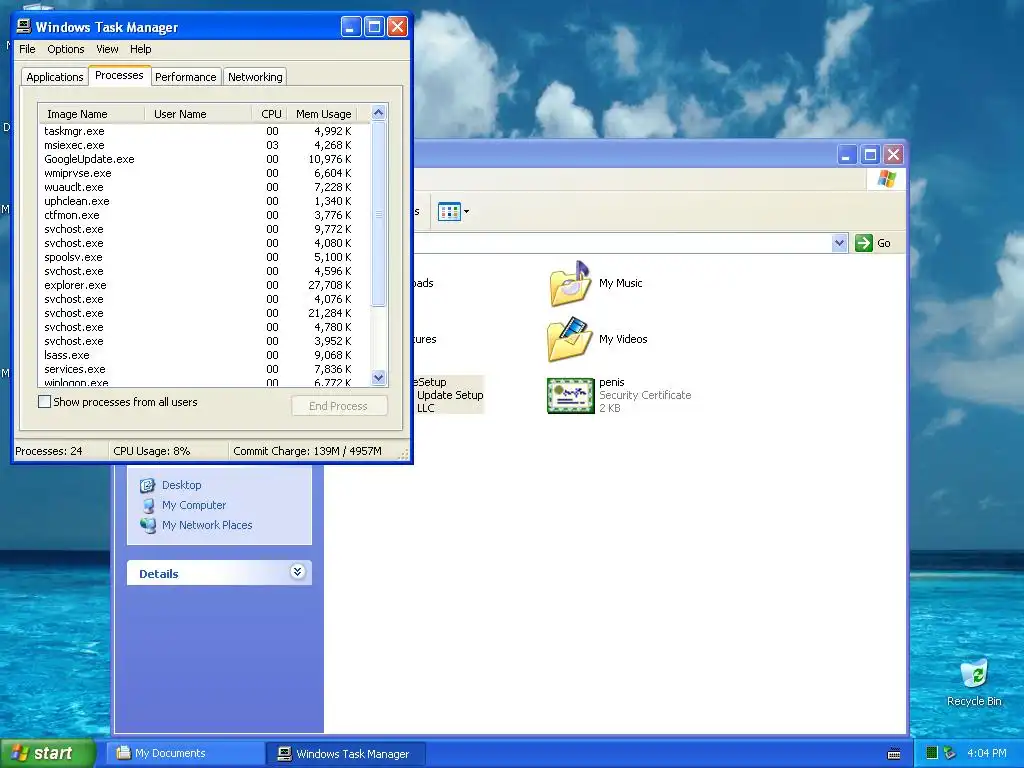
Task: Sort by the Mem Usage column header
Action: 323,114
